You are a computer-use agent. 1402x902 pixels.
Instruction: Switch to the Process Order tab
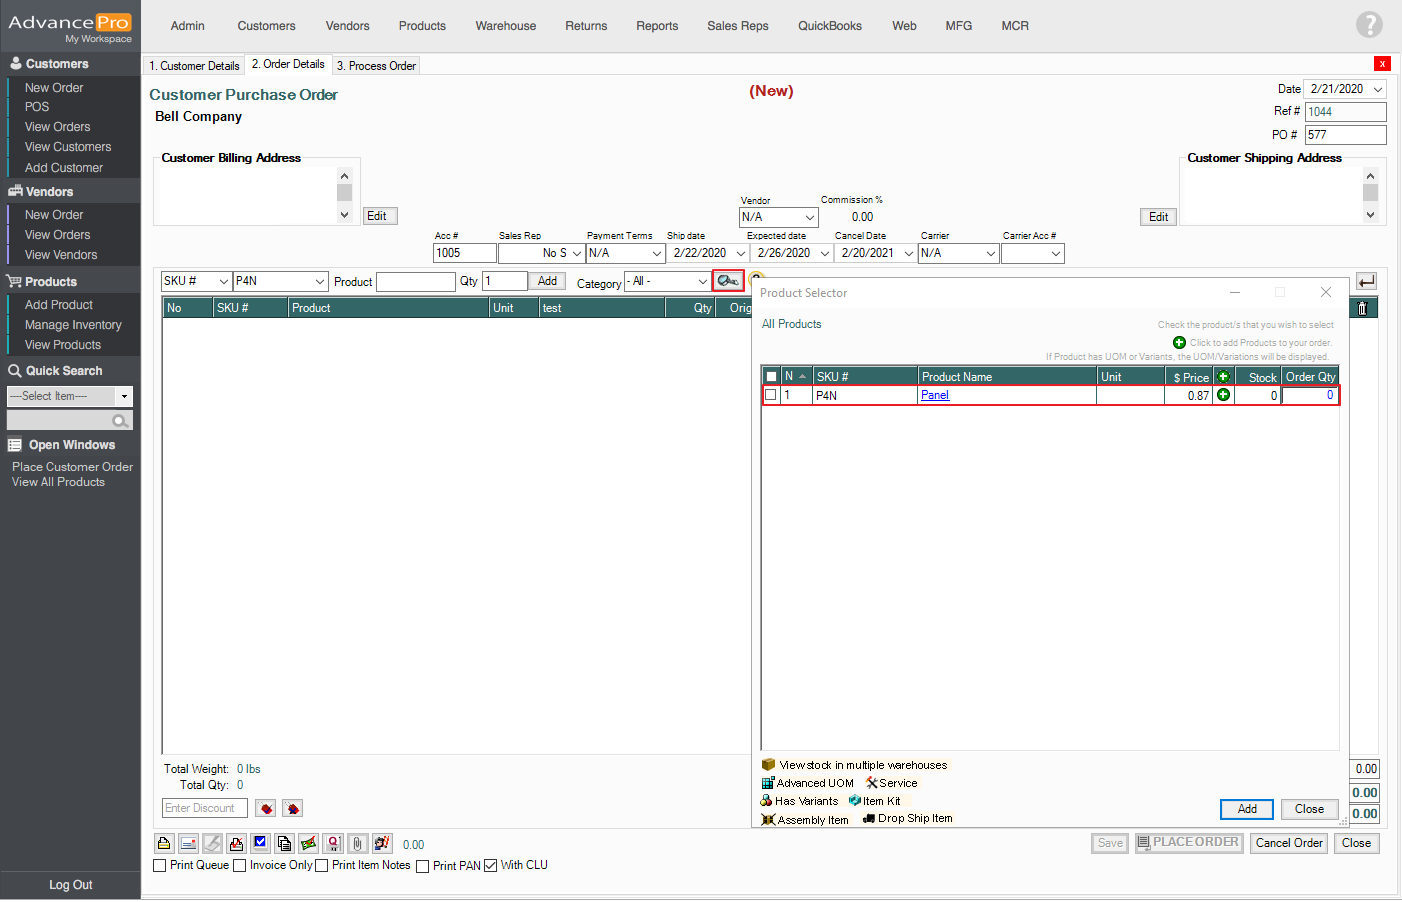click(x=376, y=66)
